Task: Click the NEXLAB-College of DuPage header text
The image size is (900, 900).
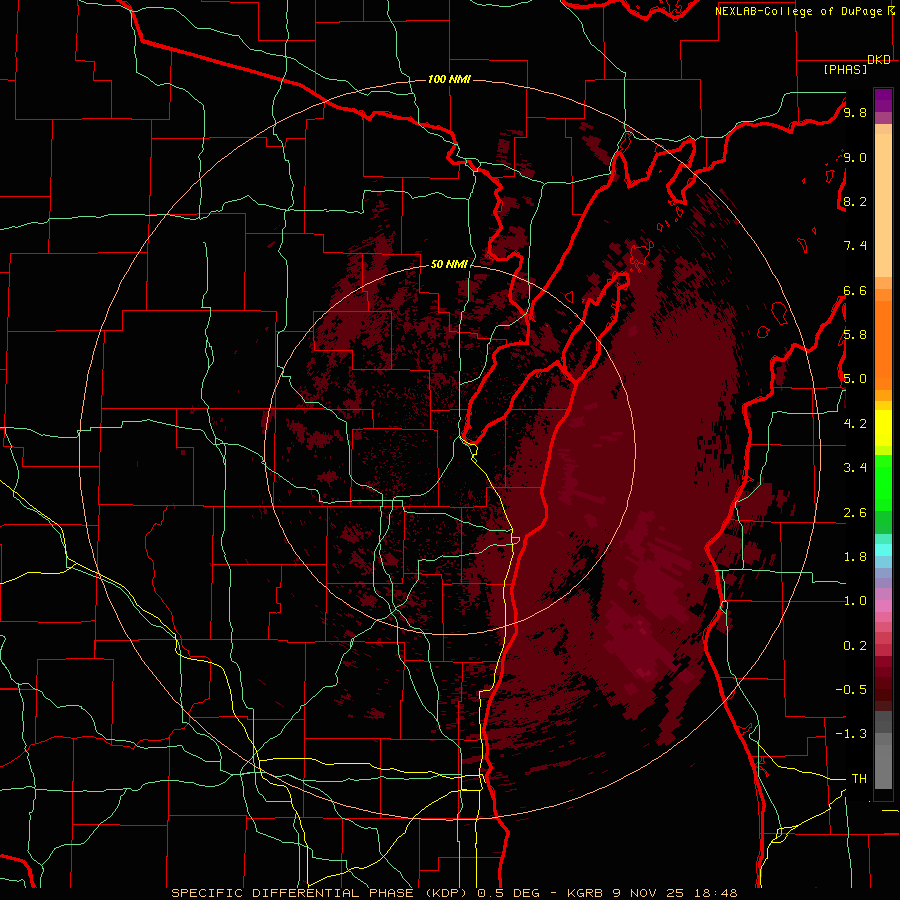Action: pyautogui.click(x=798, y=11)
